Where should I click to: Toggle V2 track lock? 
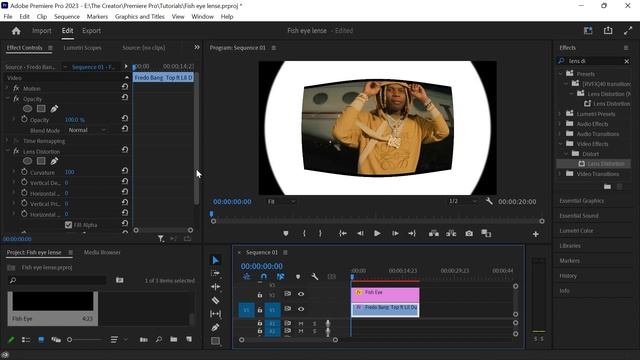(x=260, y=294)
